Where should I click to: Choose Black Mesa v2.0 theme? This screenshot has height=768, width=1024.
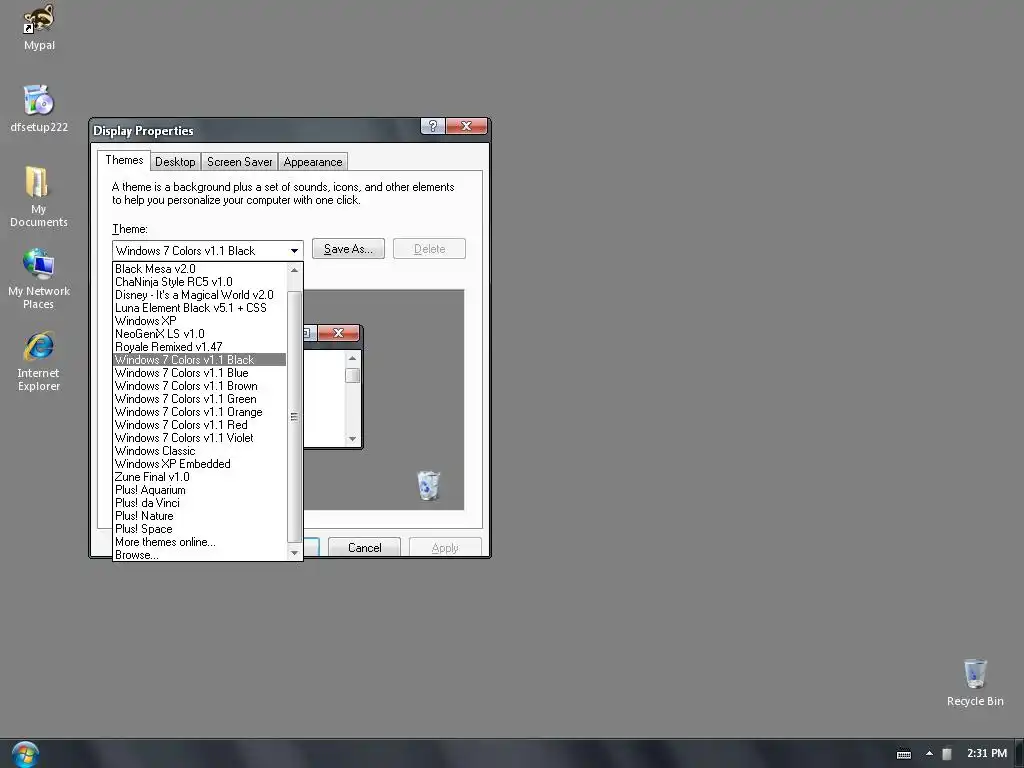(x=199, y=269)
